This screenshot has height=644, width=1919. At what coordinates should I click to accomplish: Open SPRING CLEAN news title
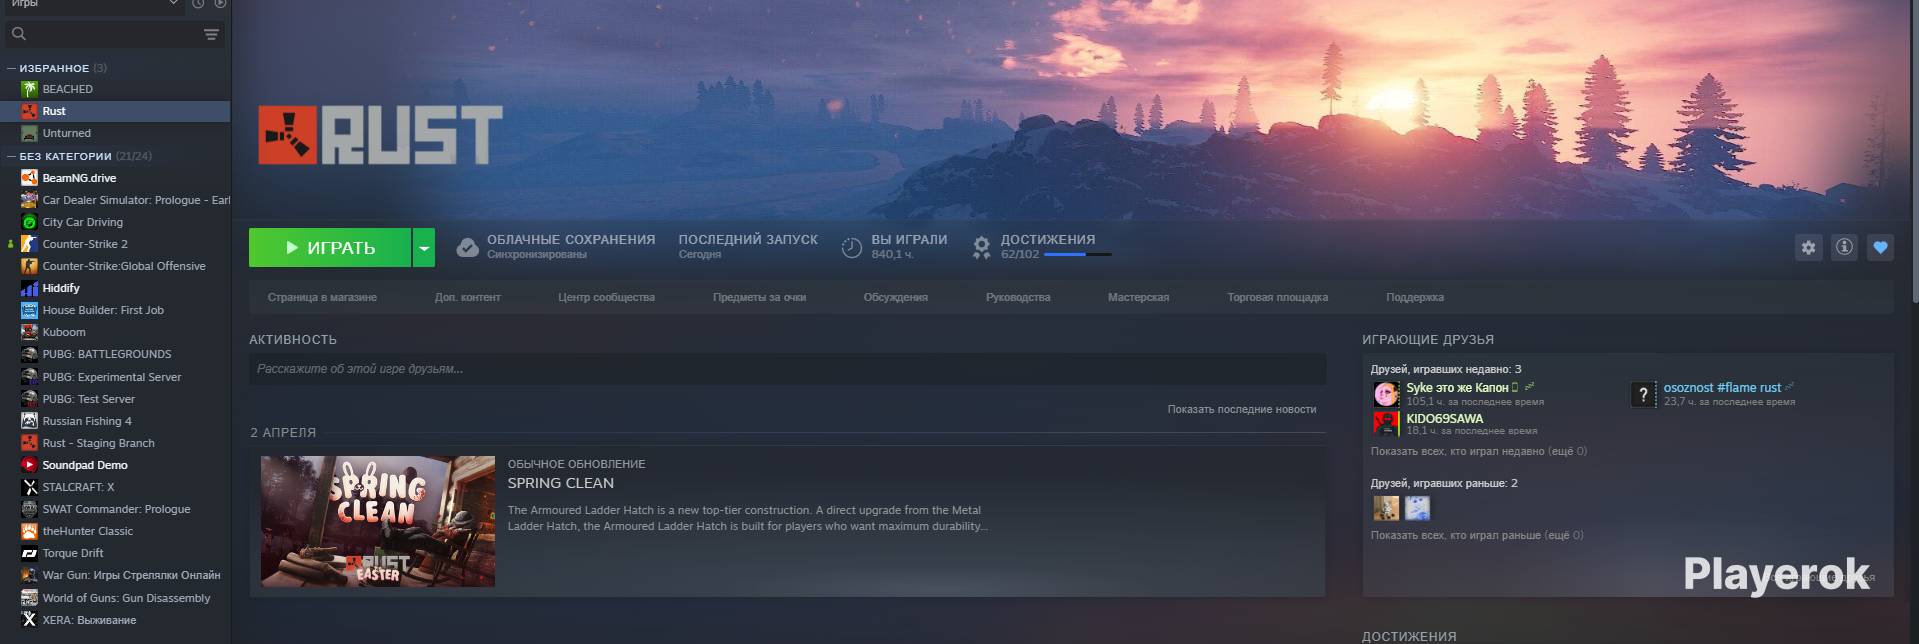[x=560, y=483]
